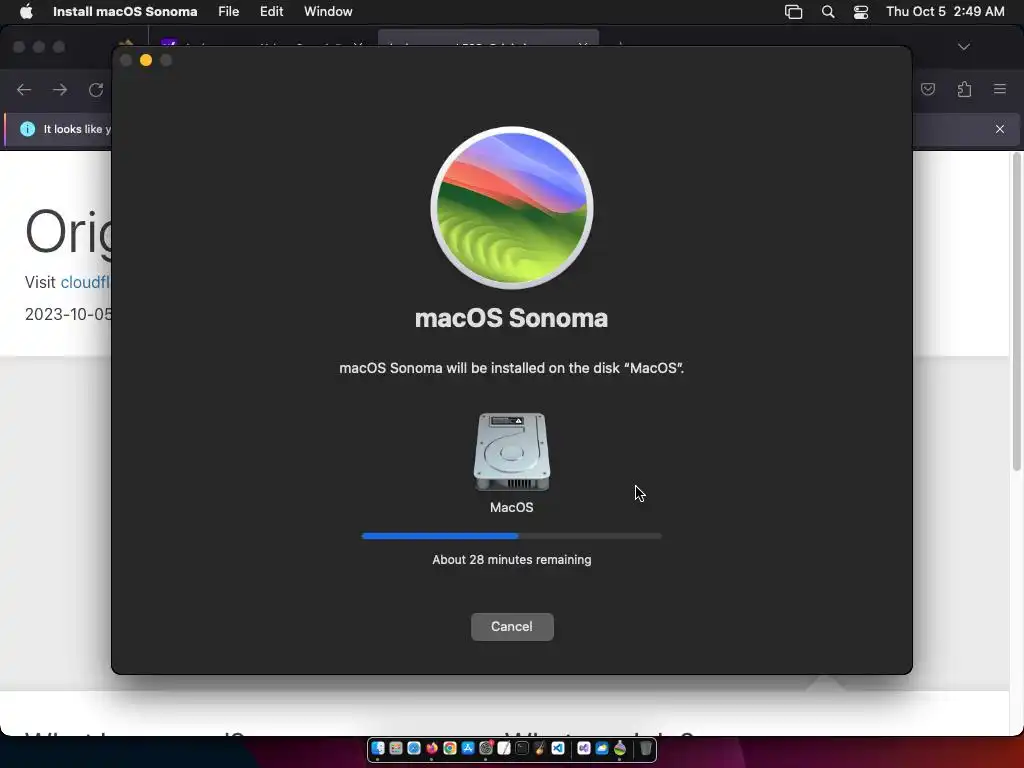Open Firefox extensions menu

click(964, 89)
